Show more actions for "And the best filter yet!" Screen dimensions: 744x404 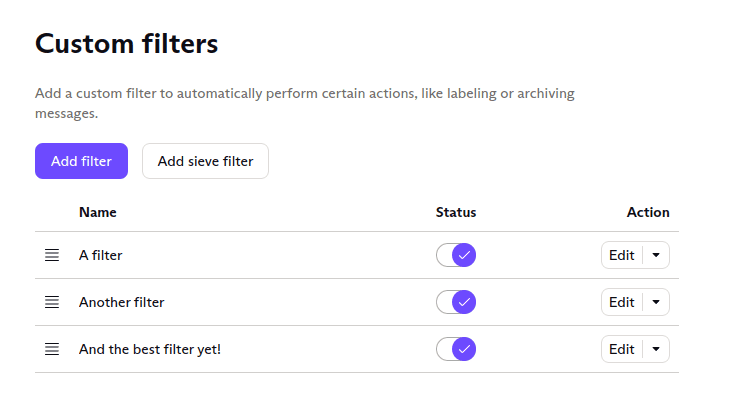coord(656,349)
